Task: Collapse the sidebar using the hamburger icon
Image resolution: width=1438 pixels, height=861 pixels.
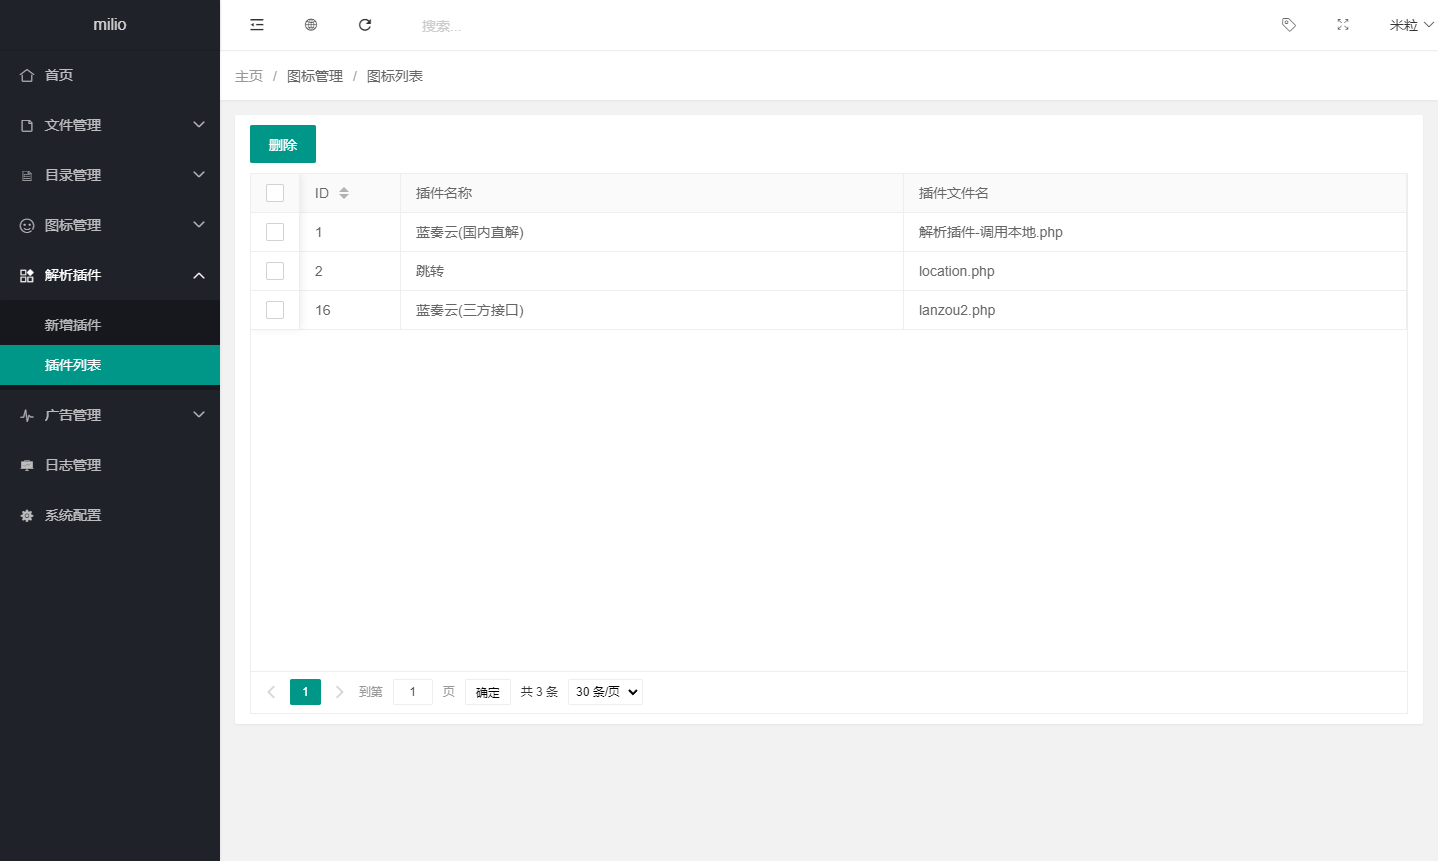Action: [x=257, y=24]
